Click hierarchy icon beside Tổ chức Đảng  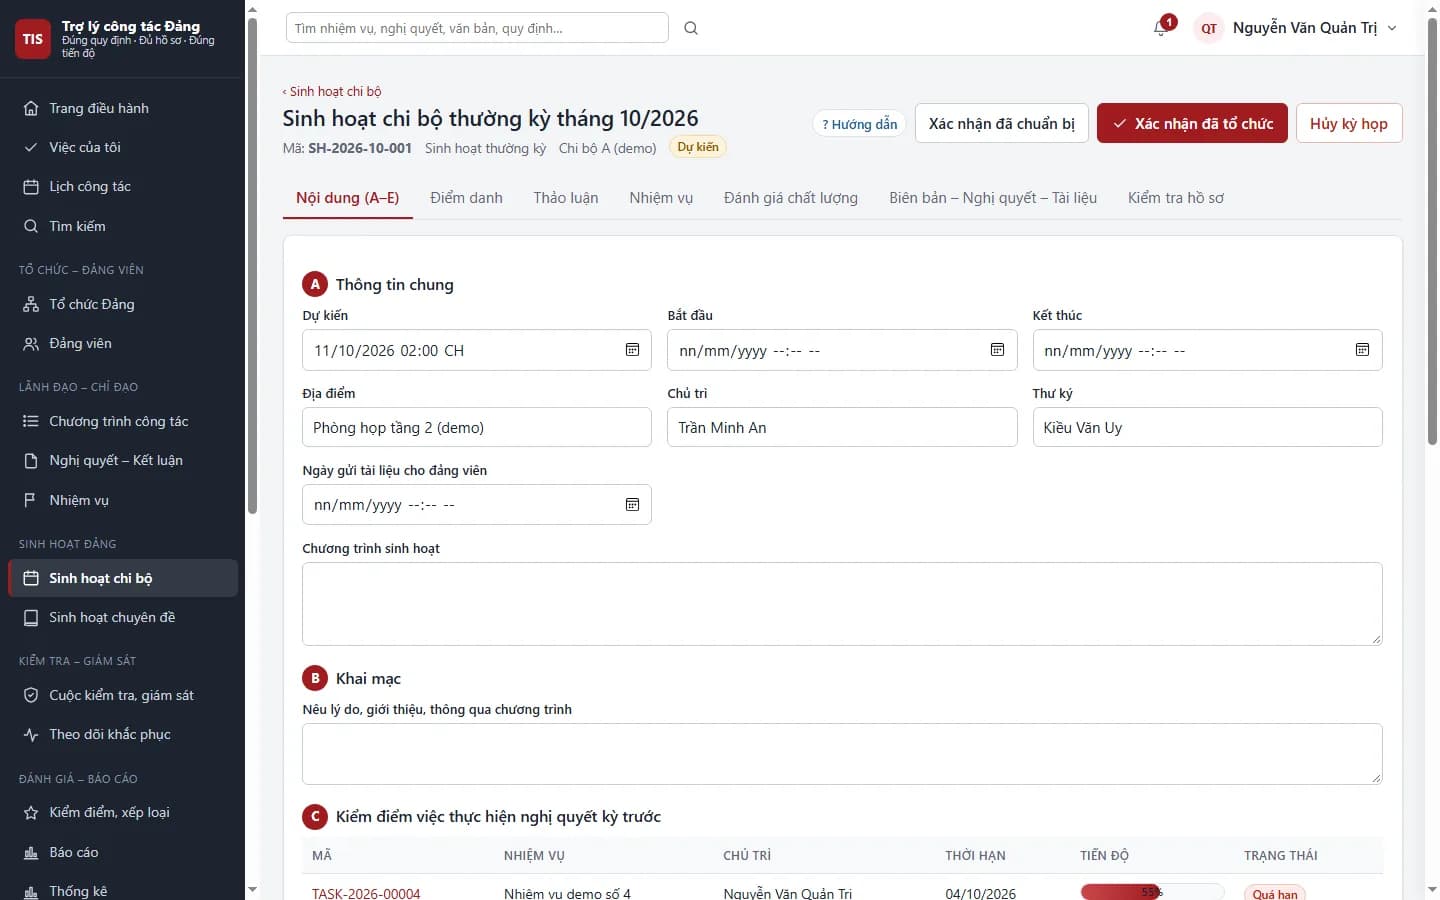[31, 304]
